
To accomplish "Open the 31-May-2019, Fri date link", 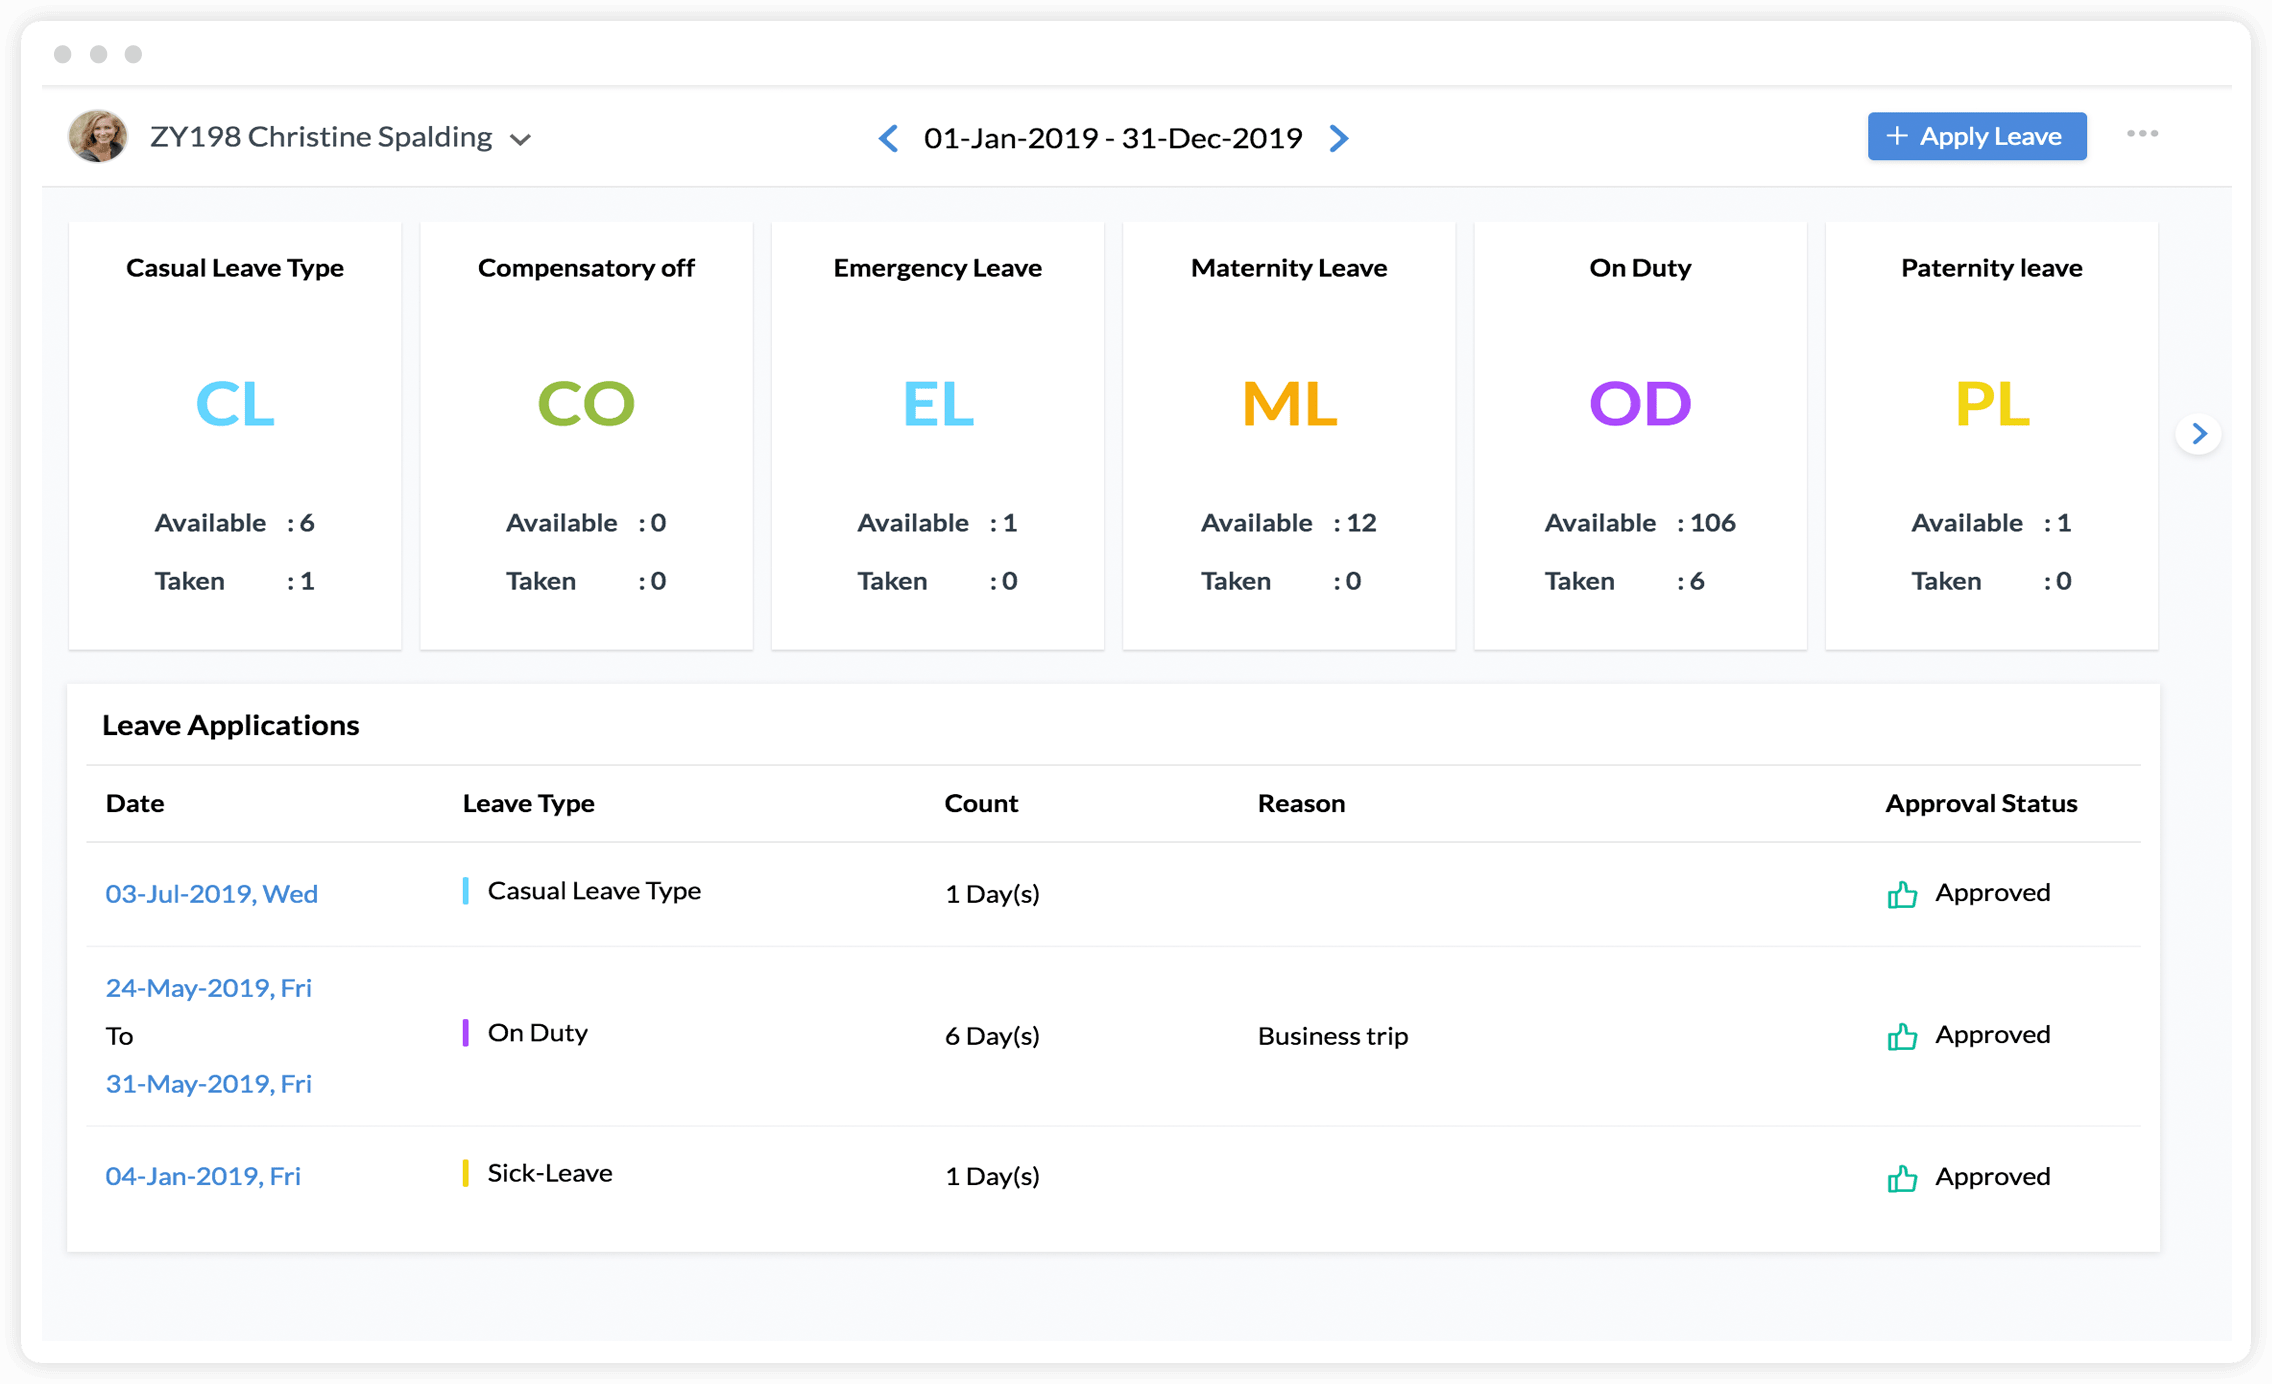I will pos(209,1084).
